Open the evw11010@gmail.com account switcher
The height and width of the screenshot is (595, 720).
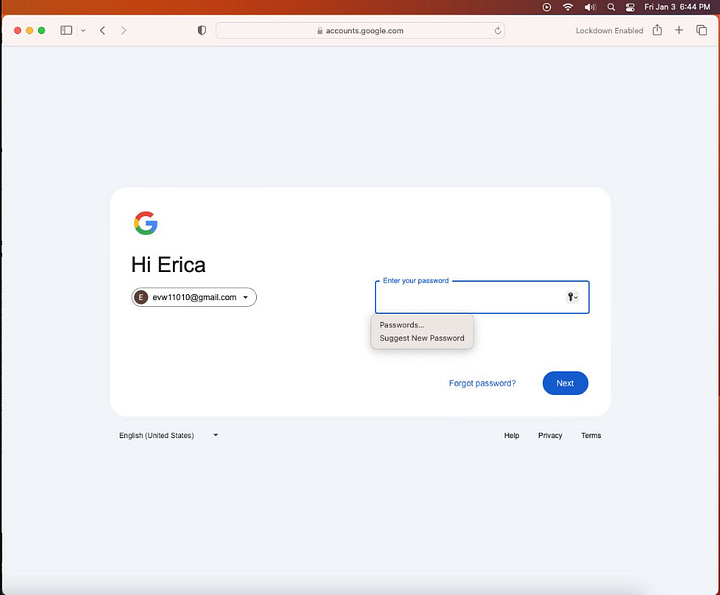coord(194,297)
